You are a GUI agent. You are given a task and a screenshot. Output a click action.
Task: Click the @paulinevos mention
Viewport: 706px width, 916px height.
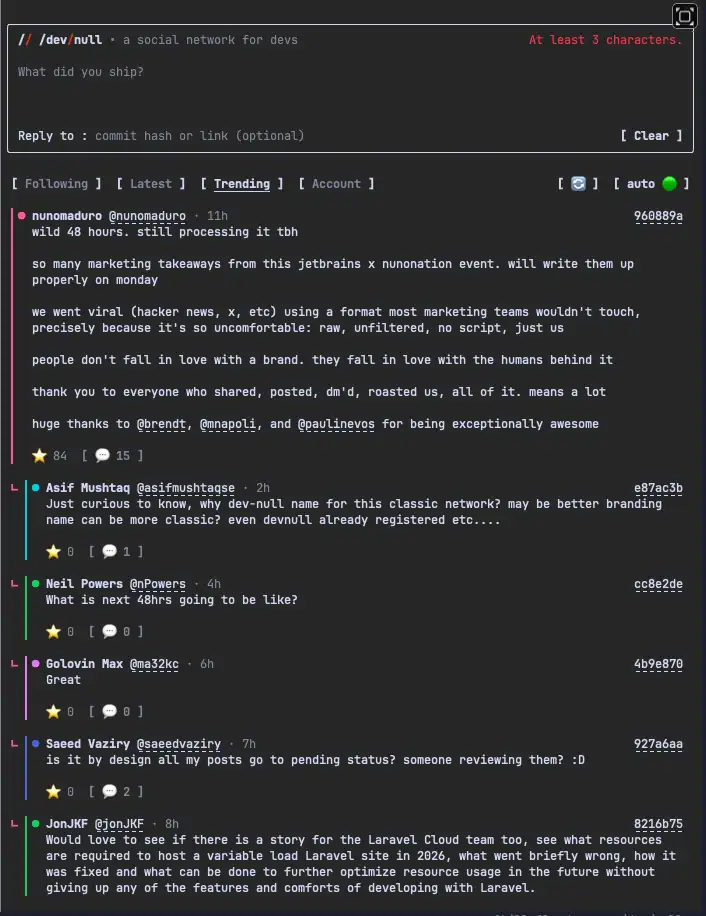[x=336, y=424]
